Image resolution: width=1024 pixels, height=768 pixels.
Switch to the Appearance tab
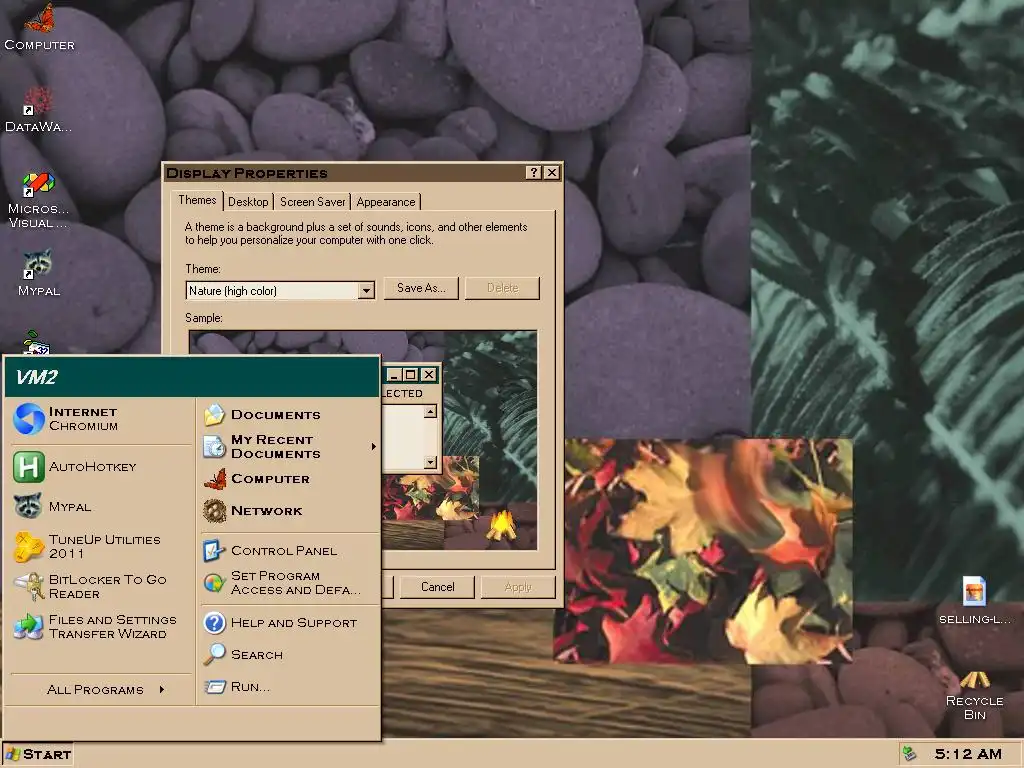tap(385, 202)
